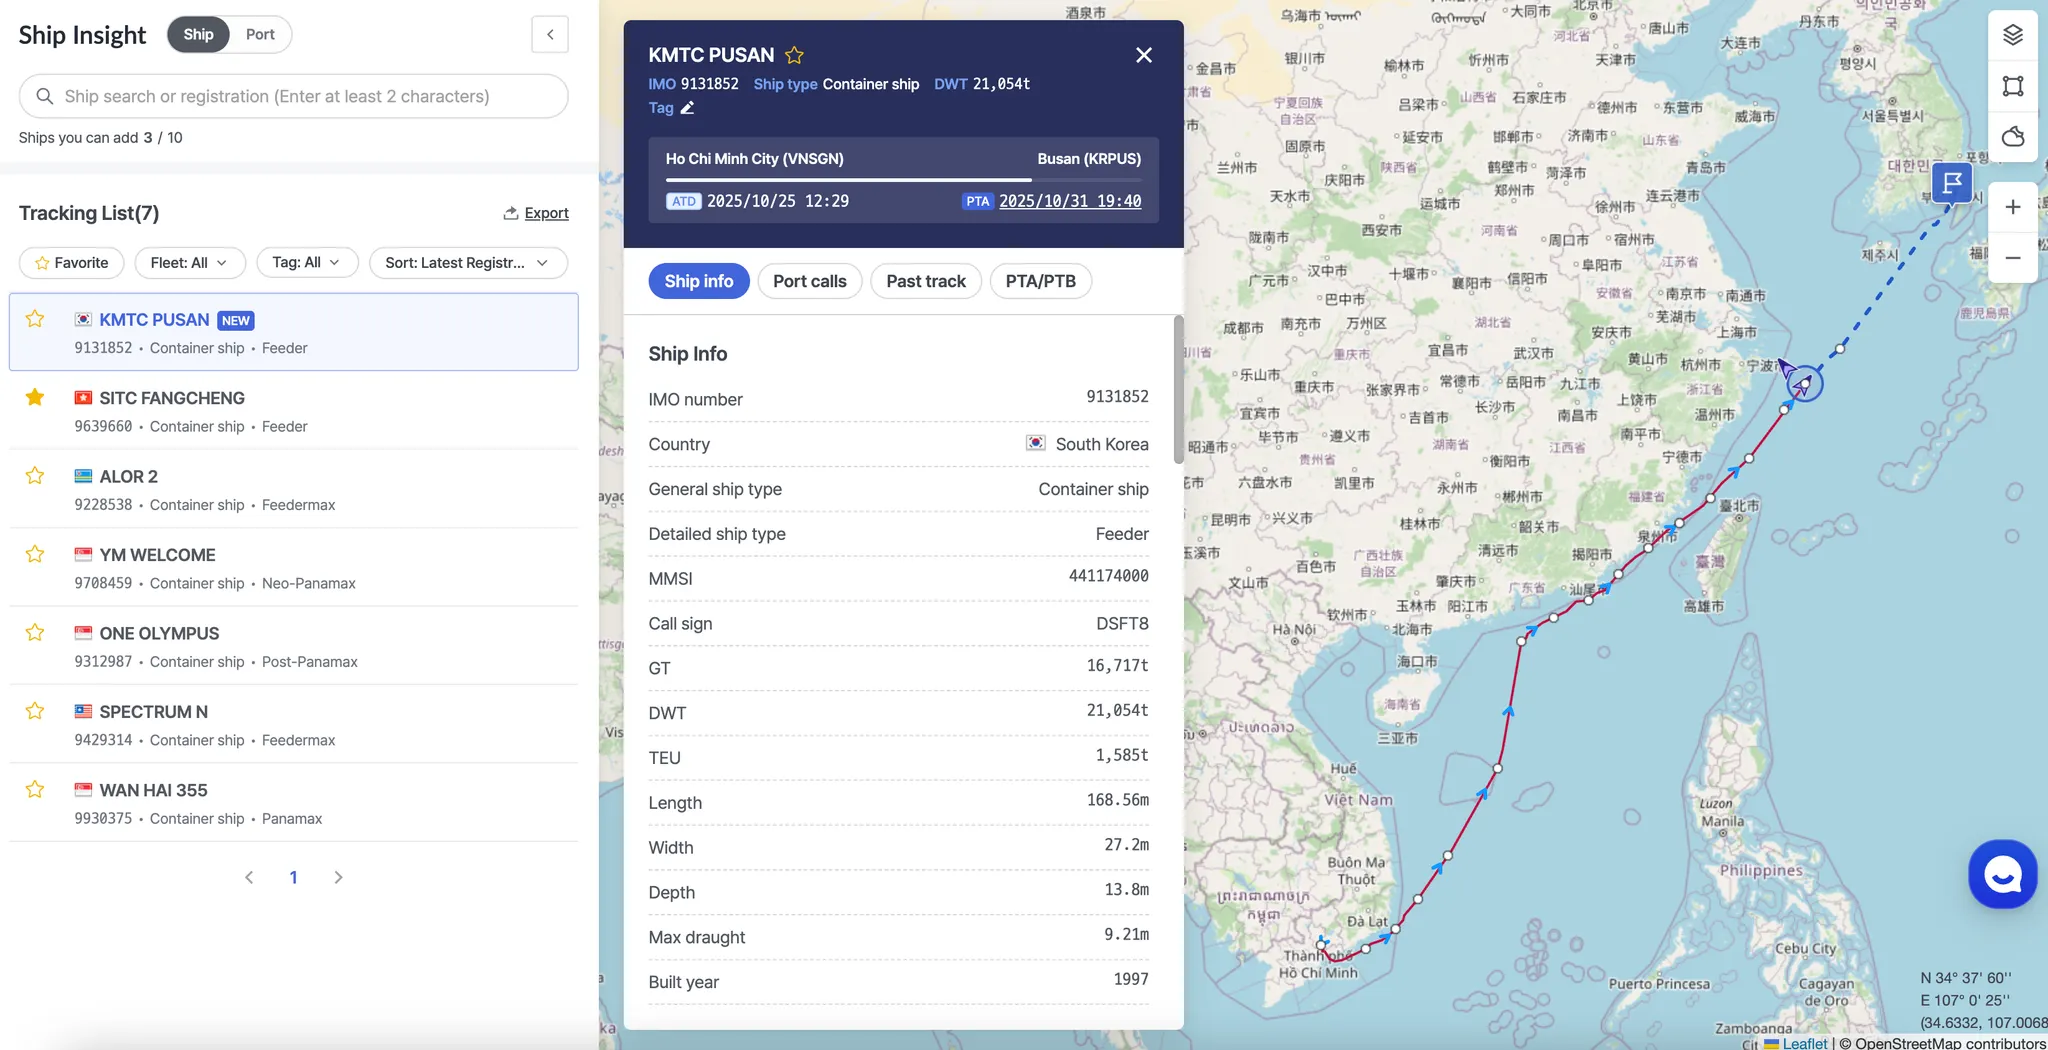Click the Call sign value DSFT8
2048x1050 pixels.
click(1122, 623)
